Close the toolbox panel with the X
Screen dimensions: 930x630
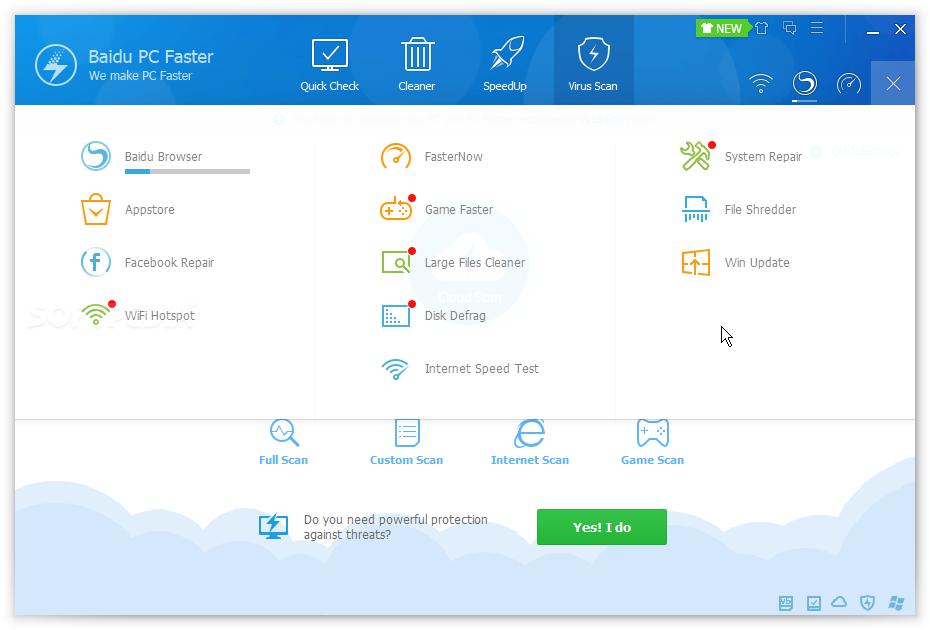[x=893, y=83]
